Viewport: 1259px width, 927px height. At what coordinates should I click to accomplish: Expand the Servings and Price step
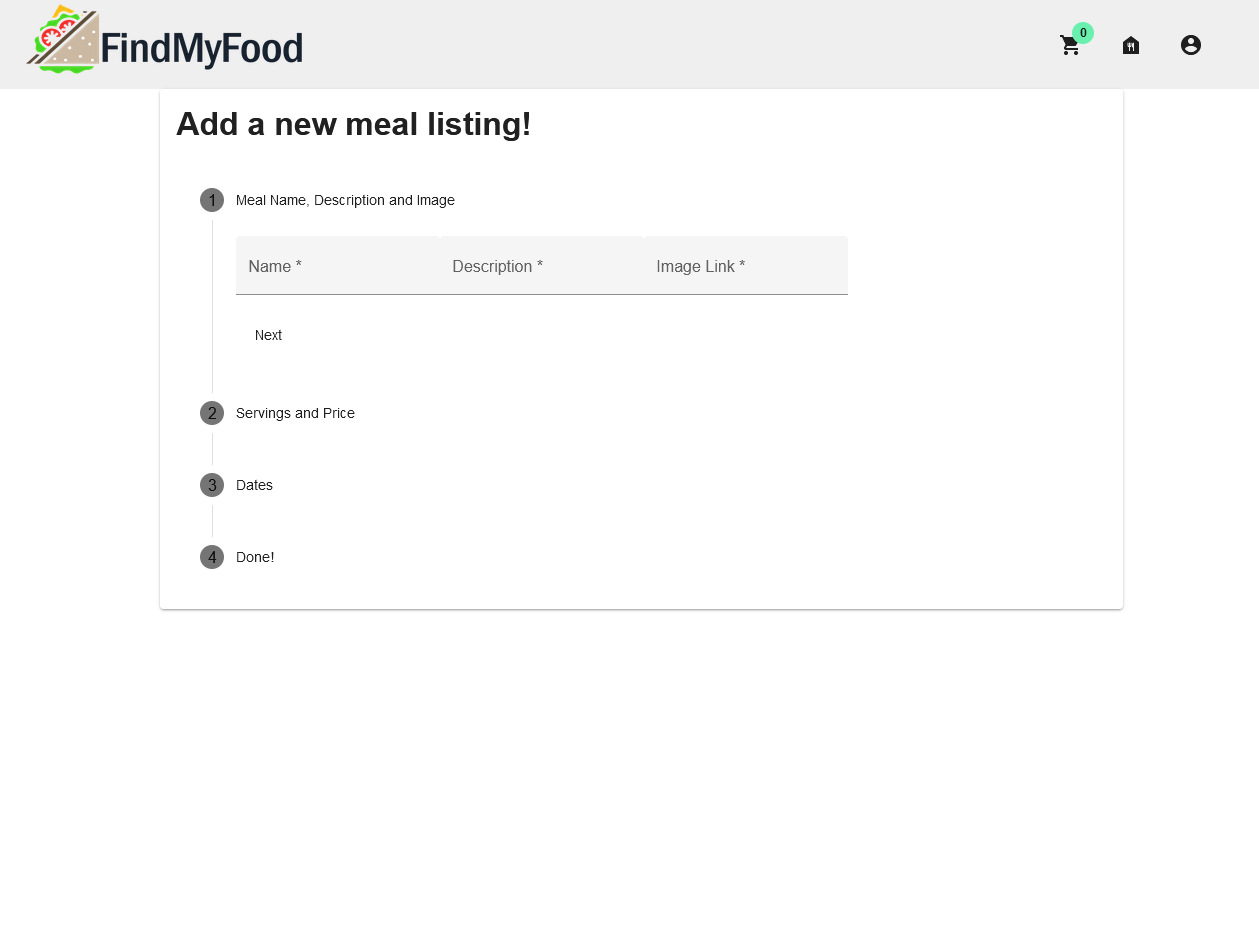[295, 413]
